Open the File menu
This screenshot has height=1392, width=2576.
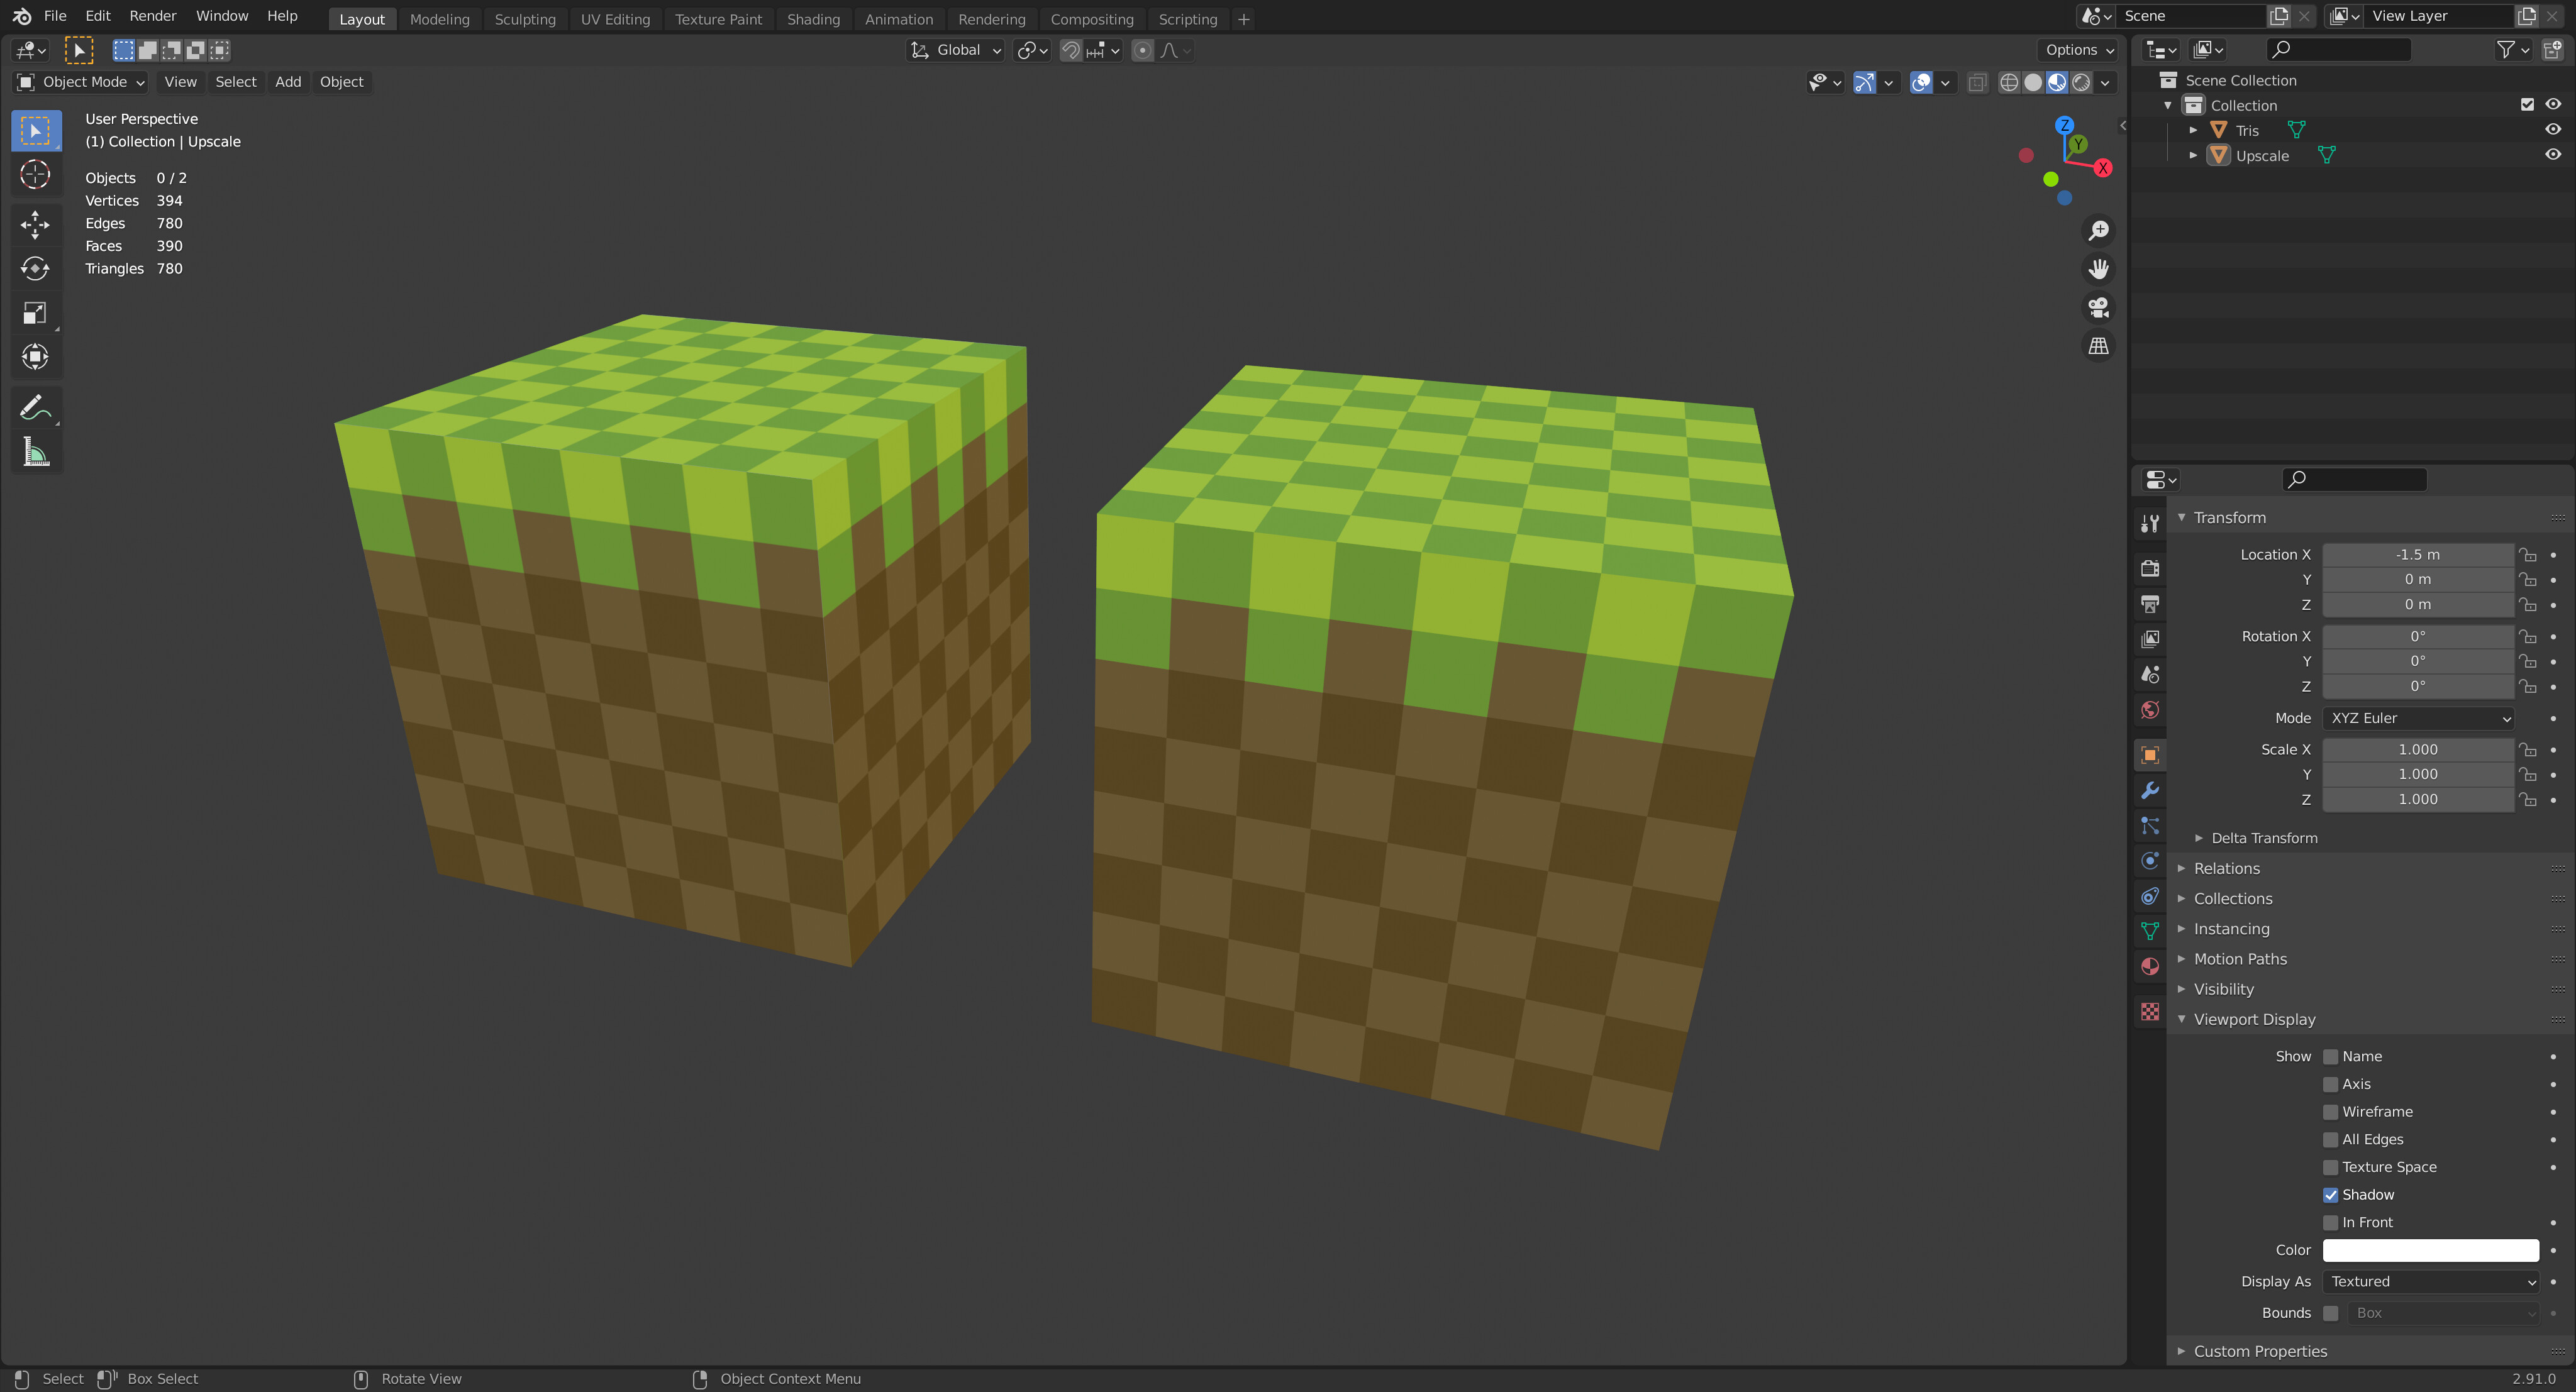click(55, 16)
